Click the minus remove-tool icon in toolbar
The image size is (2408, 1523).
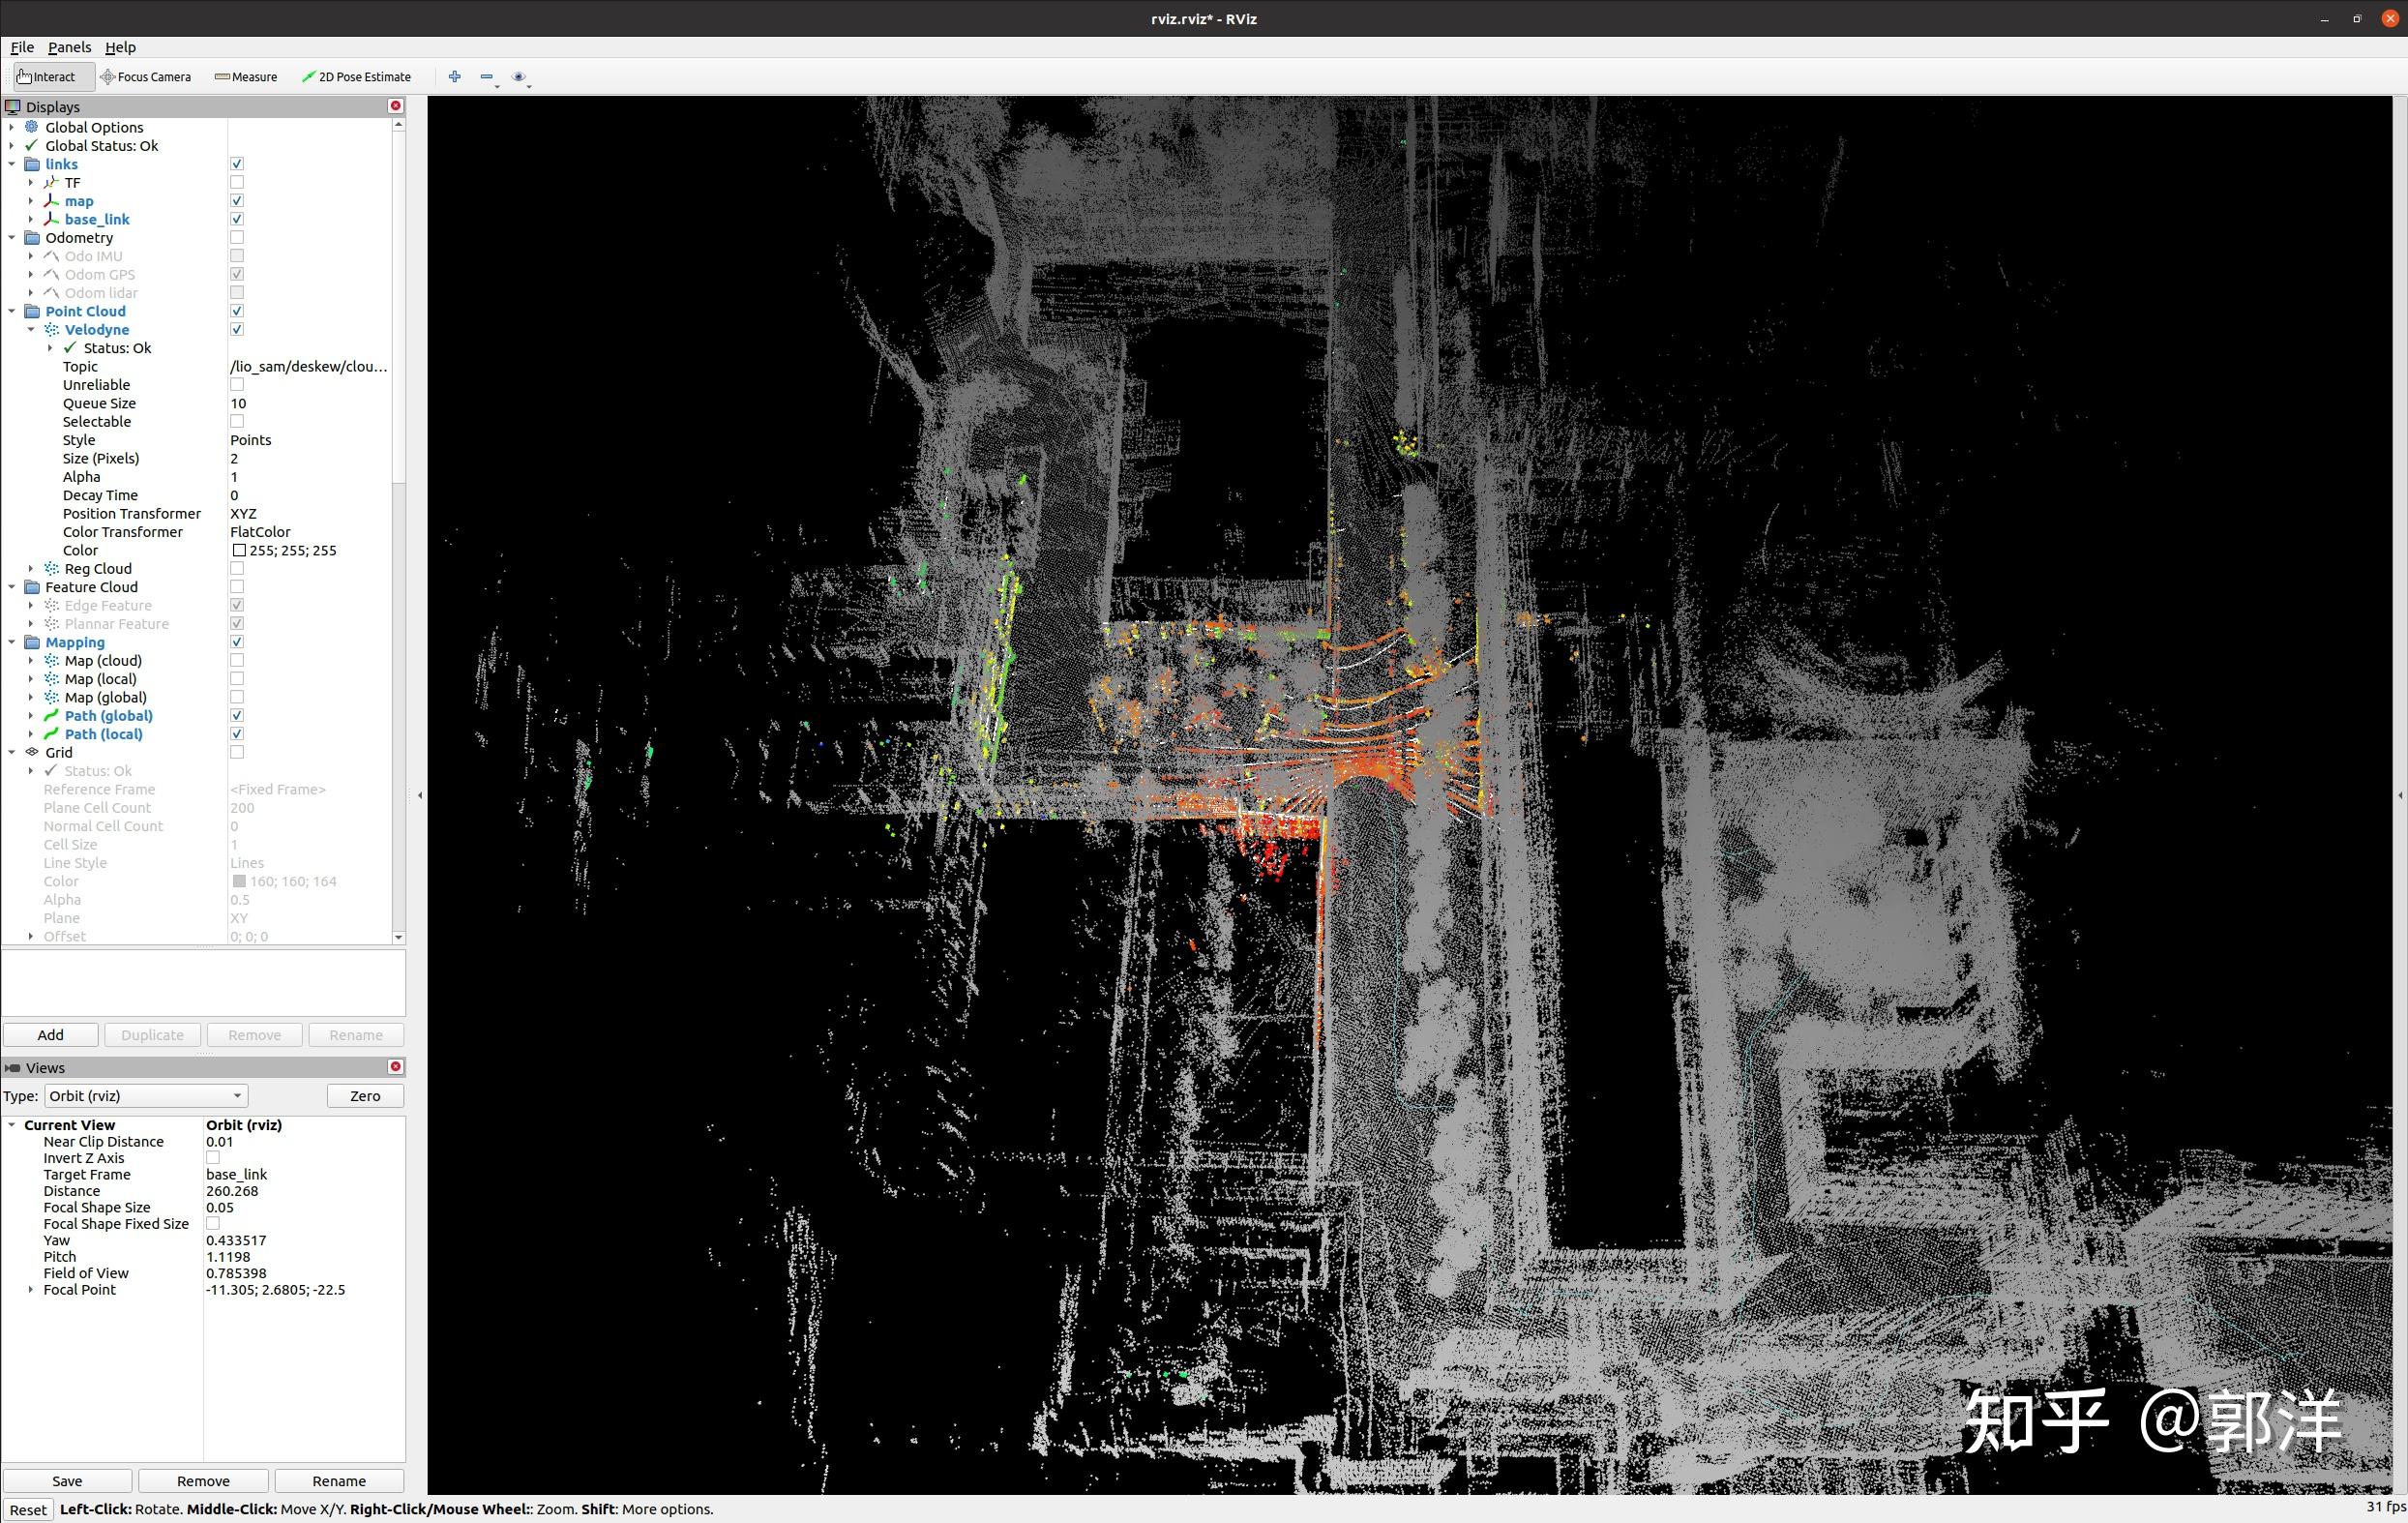(487, 76)
